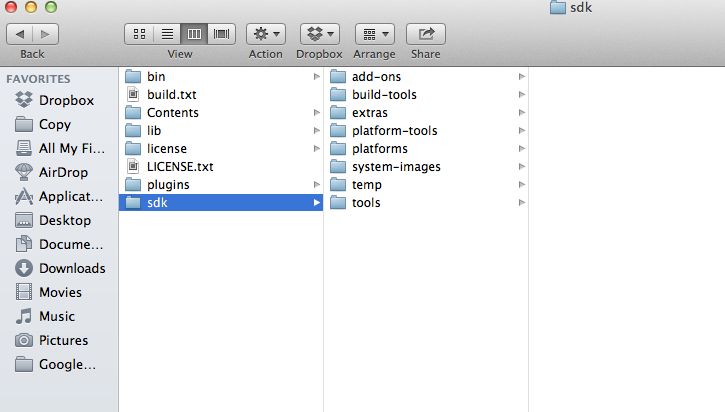Open Desktop from the sidebar

pos(59,221)
